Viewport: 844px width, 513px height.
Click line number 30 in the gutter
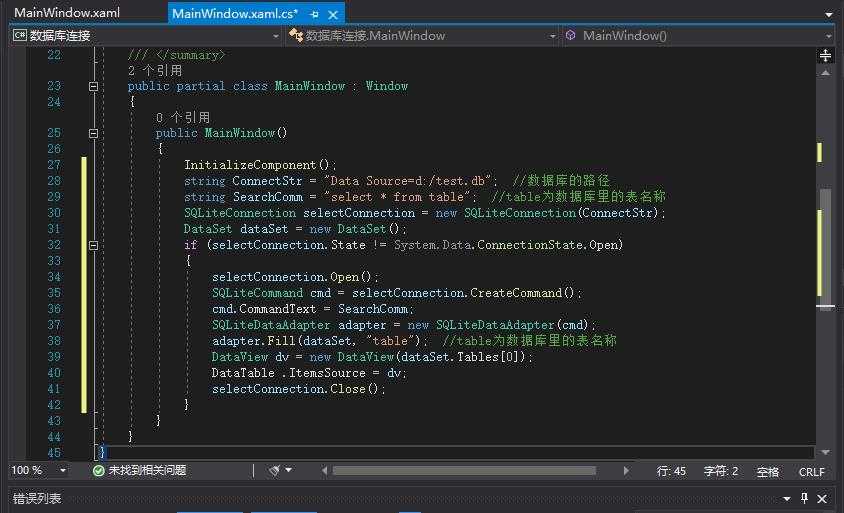pyautogui.click(x=54, y=213)
